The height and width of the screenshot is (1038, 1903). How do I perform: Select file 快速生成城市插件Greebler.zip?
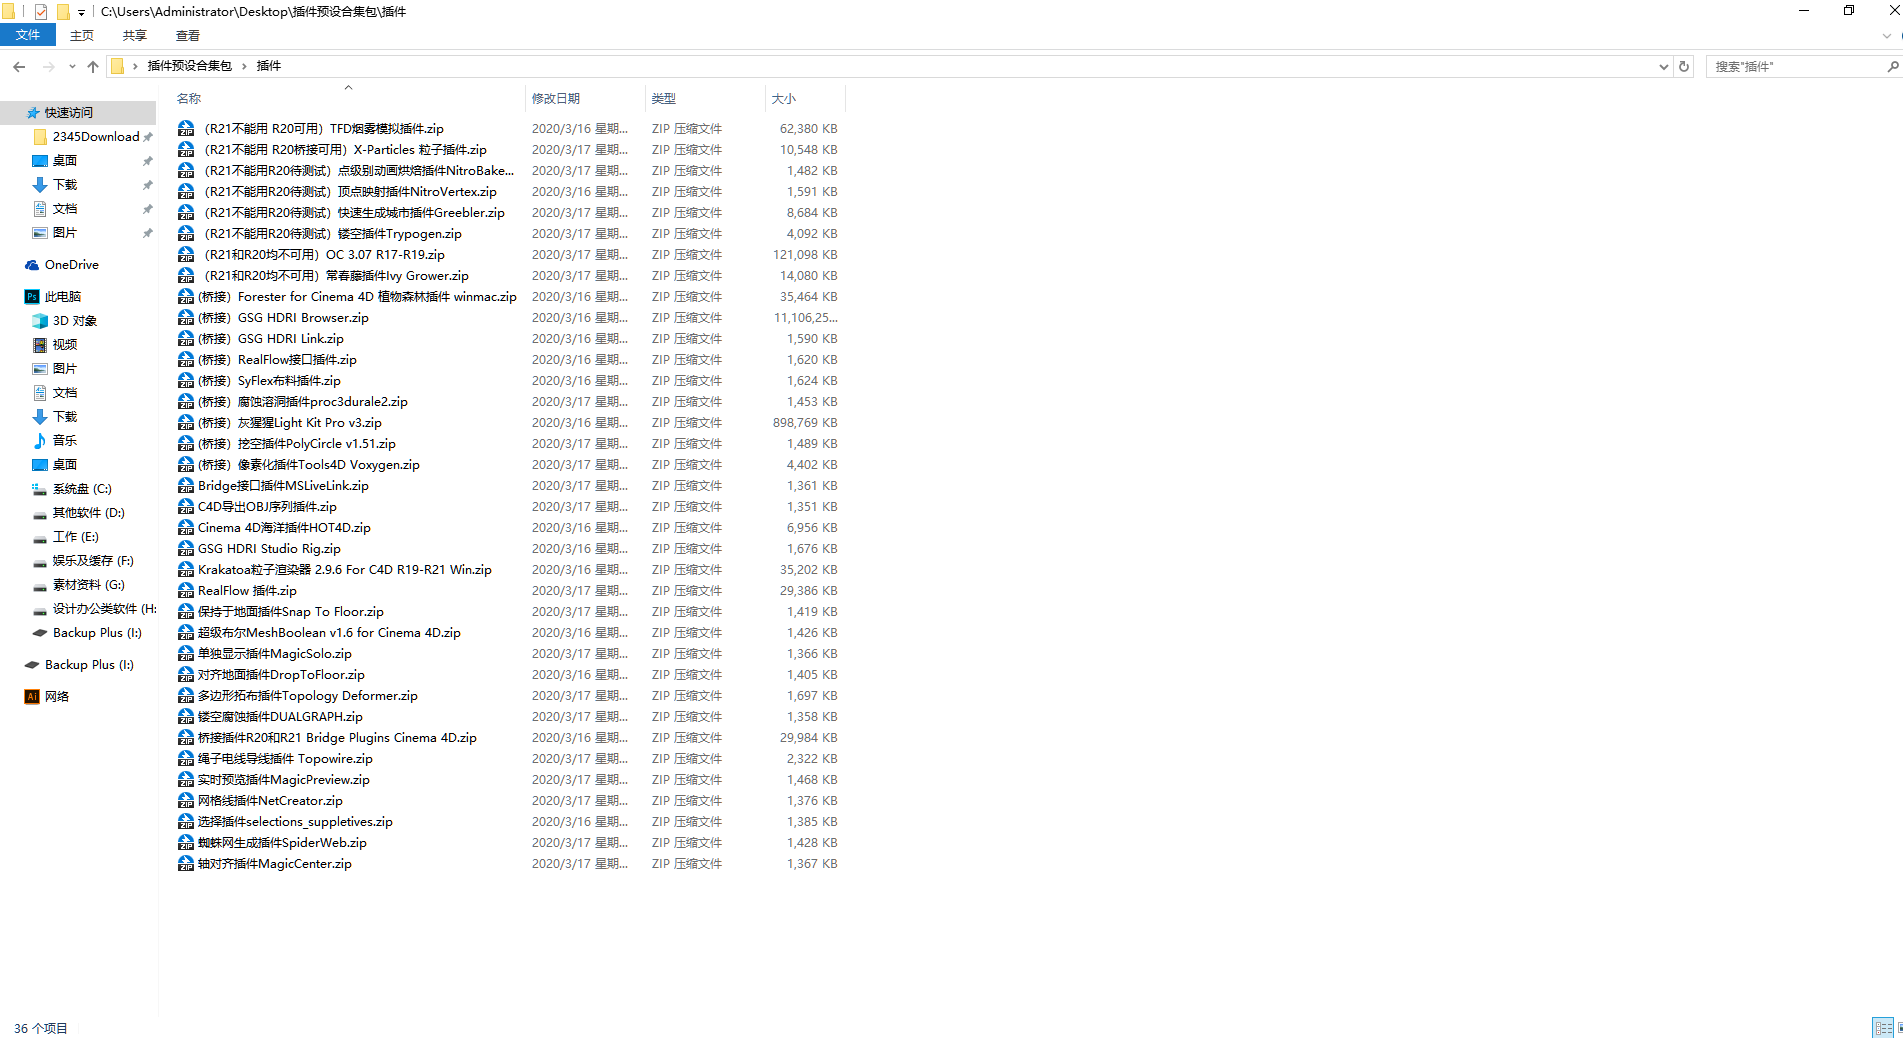pyautogui.click(x=354, y=213)
